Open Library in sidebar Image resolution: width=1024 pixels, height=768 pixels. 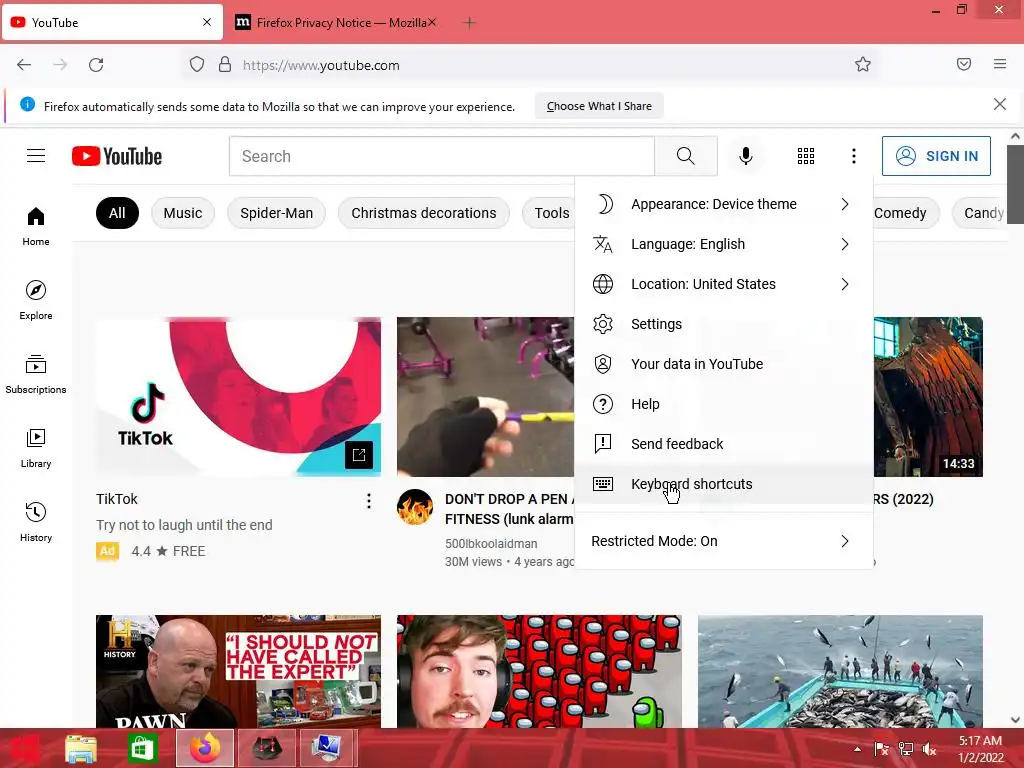pos(36,448)
